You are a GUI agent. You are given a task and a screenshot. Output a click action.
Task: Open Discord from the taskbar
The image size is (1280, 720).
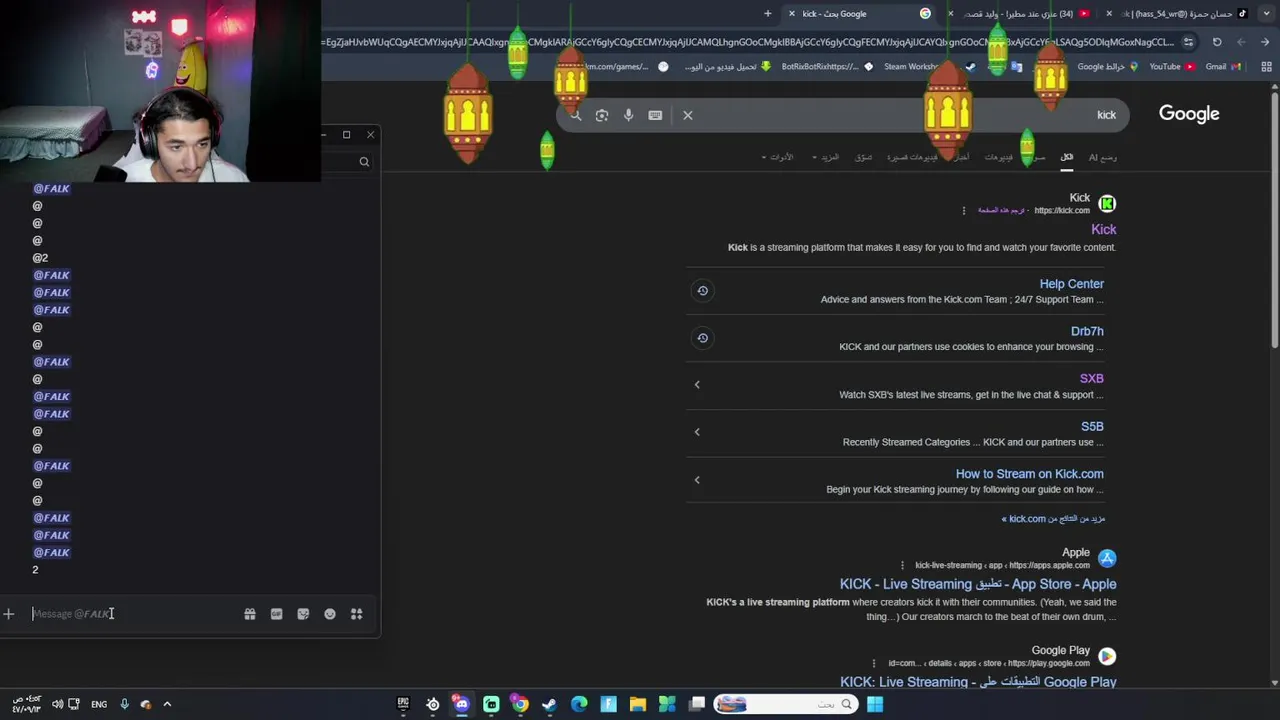point(461,704)
